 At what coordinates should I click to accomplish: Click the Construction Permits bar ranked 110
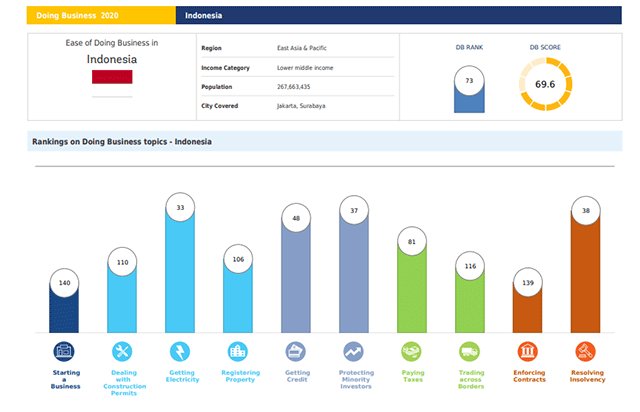point(122,290)
